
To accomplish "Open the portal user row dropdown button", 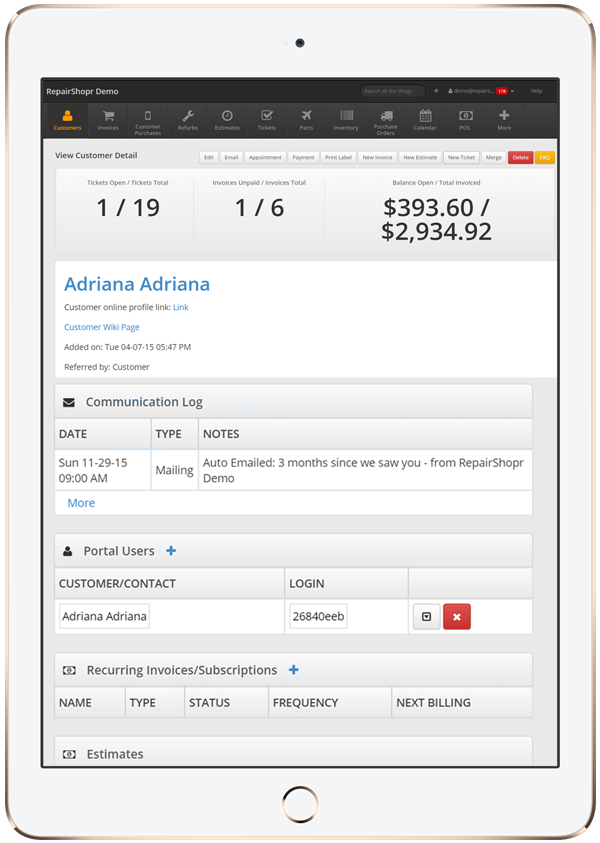I will click(x=426, y=617).
